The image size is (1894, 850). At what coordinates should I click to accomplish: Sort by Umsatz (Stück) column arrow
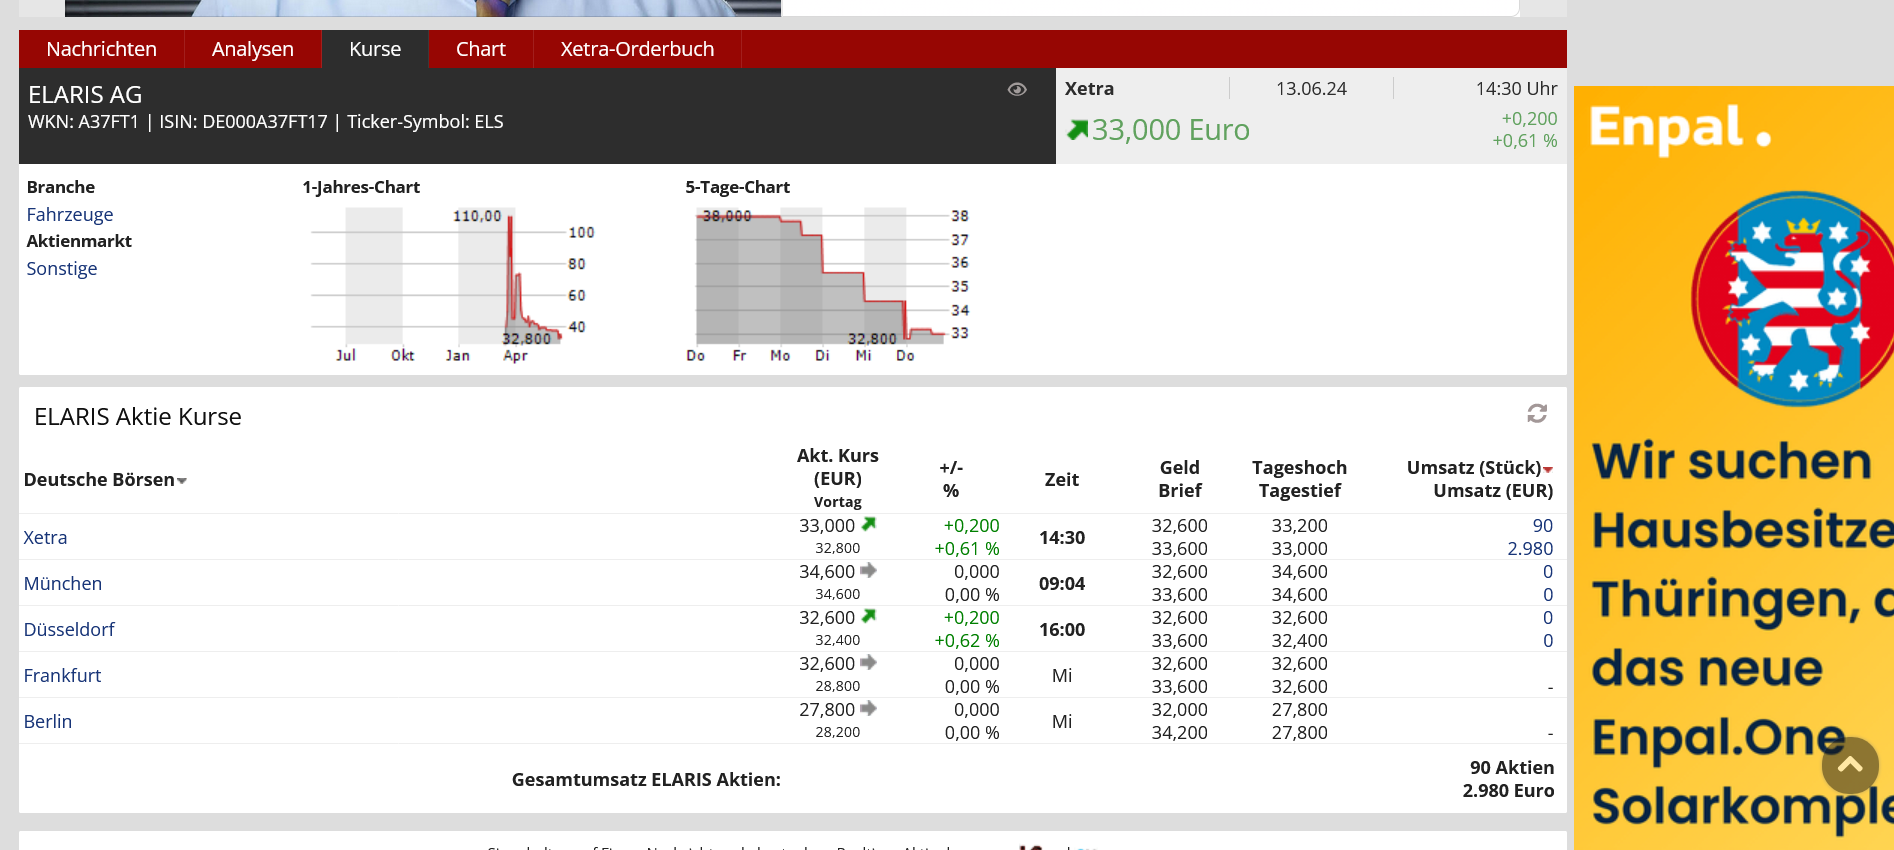click(x=1548, y=469)
